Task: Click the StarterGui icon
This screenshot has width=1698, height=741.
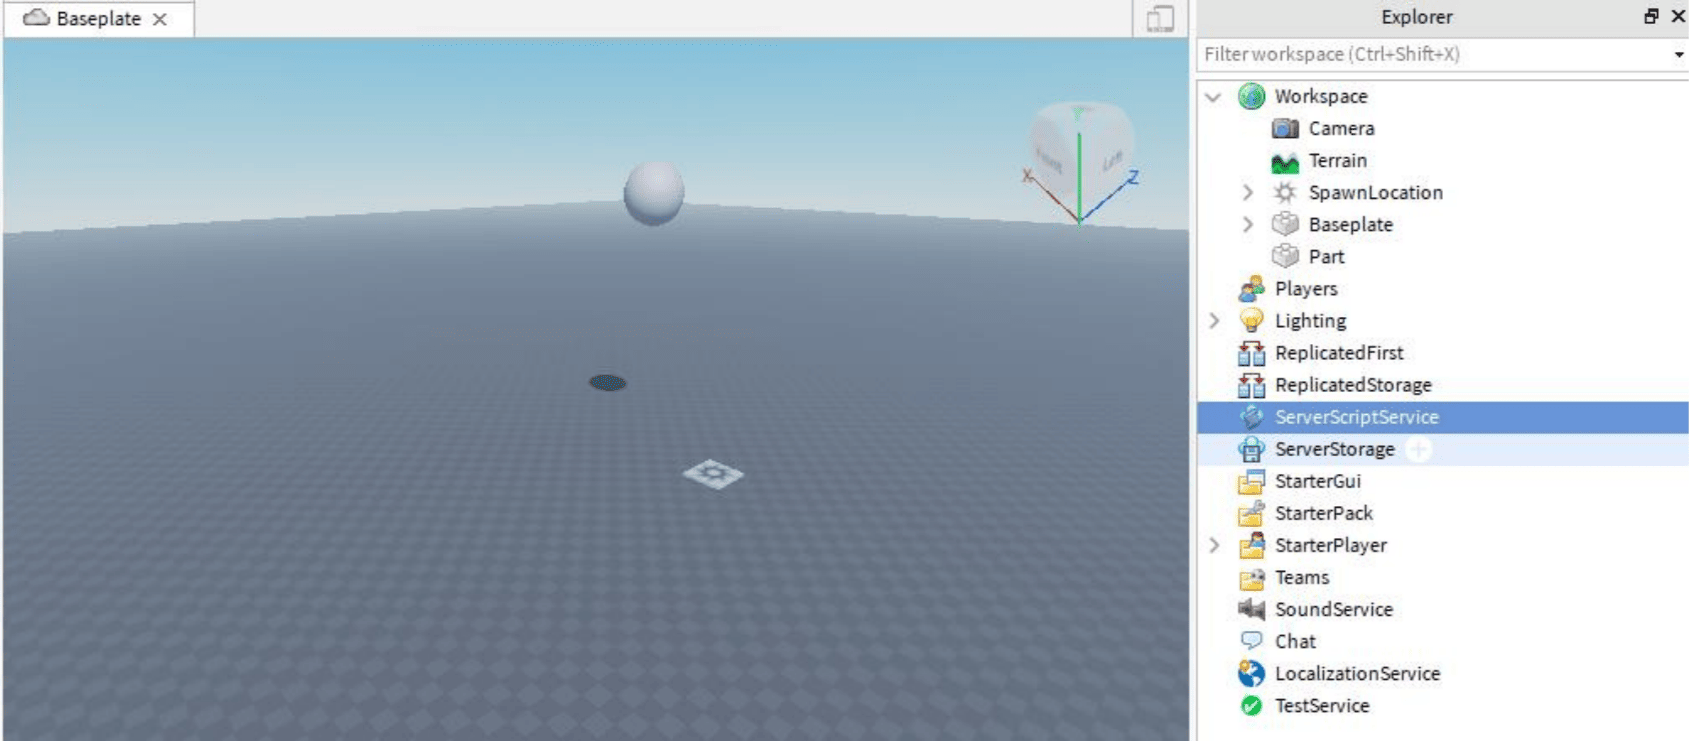Action: click(x=1251, y=481)
